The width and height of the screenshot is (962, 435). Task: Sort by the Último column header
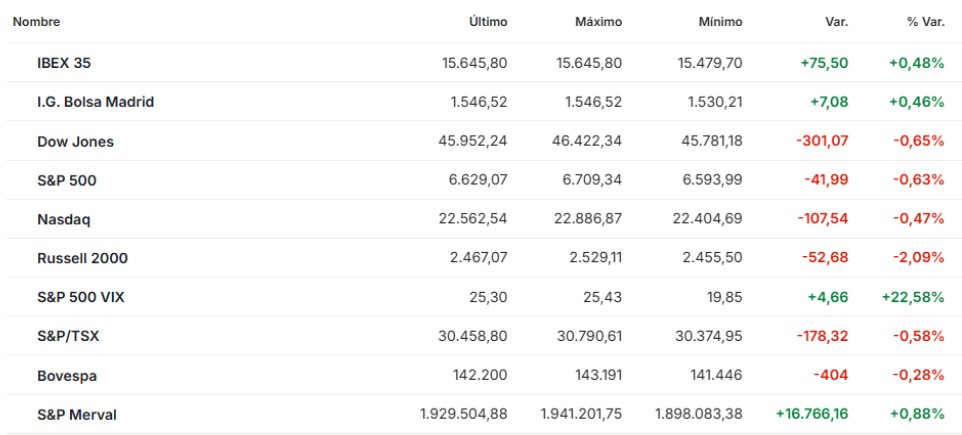tap(488, 21)
